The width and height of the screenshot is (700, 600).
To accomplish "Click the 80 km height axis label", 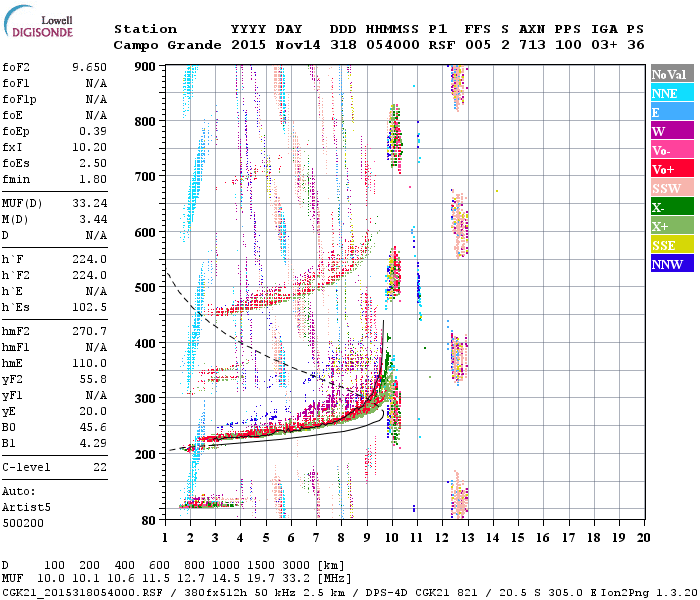I will tap(149, 520).
